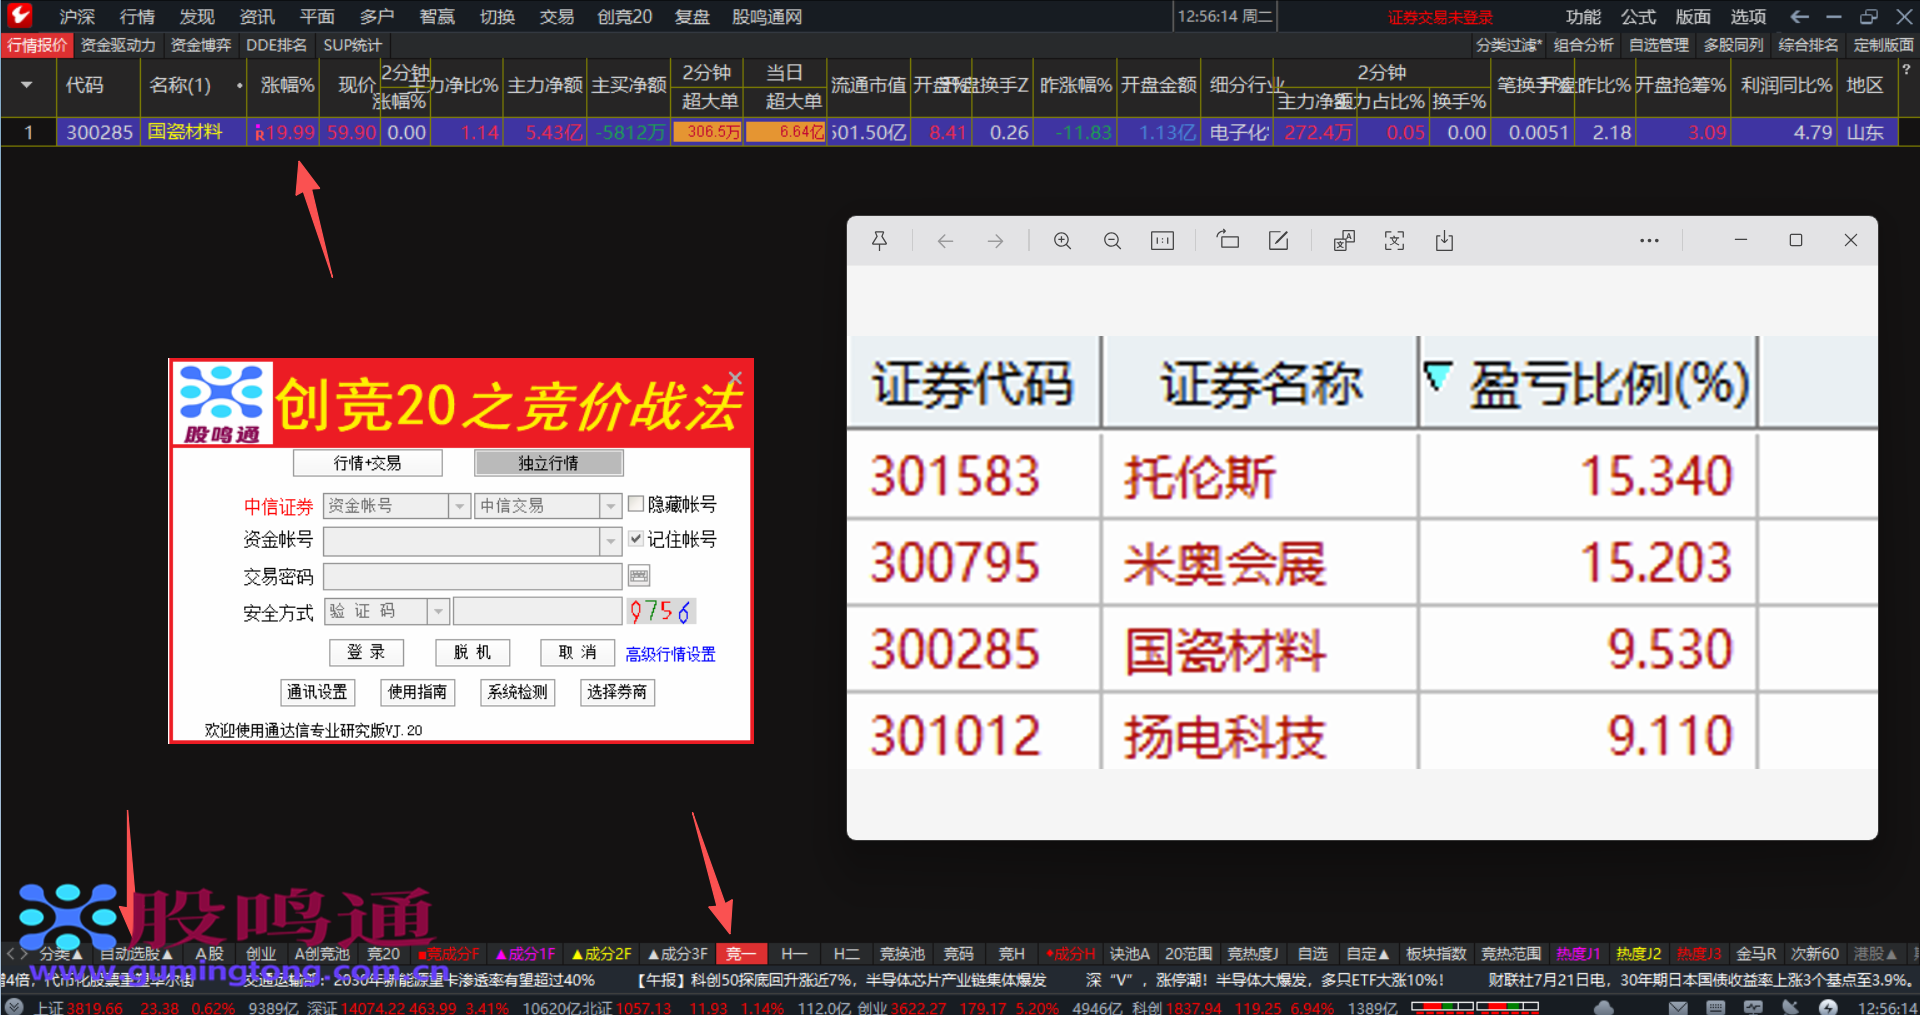Refresh the 9756 captcha image
Image resolution: width=1920 pixels, height=1015 pixels.
(661, 611)
